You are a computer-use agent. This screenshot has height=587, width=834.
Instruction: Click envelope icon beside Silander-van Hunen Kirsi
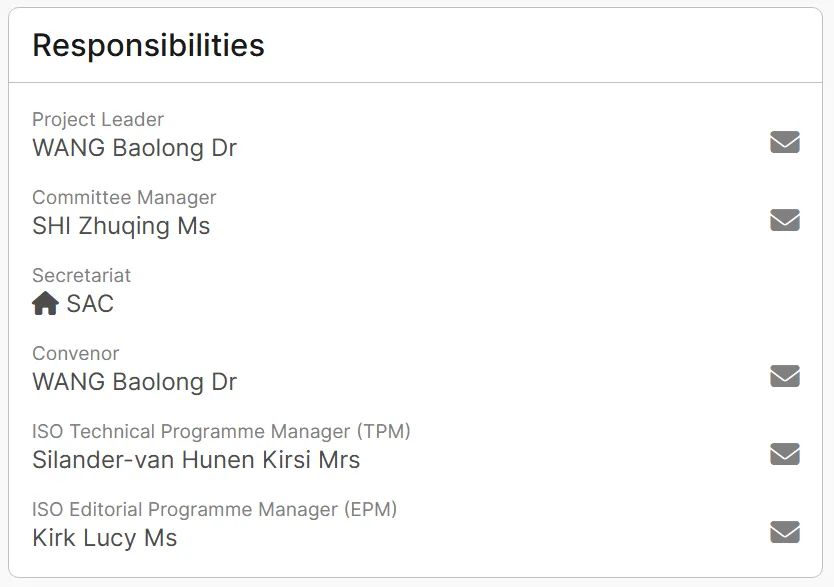[785, 454]
